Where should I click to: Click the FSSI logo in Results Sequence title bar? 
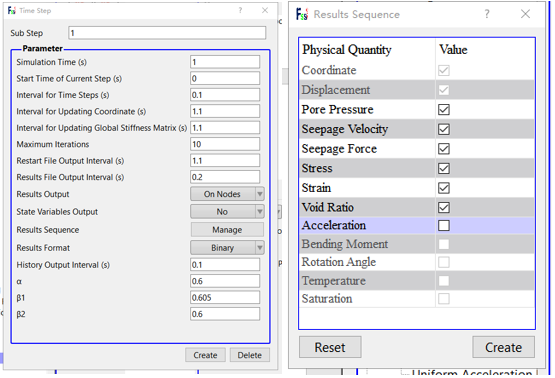(x=302, y=14)
